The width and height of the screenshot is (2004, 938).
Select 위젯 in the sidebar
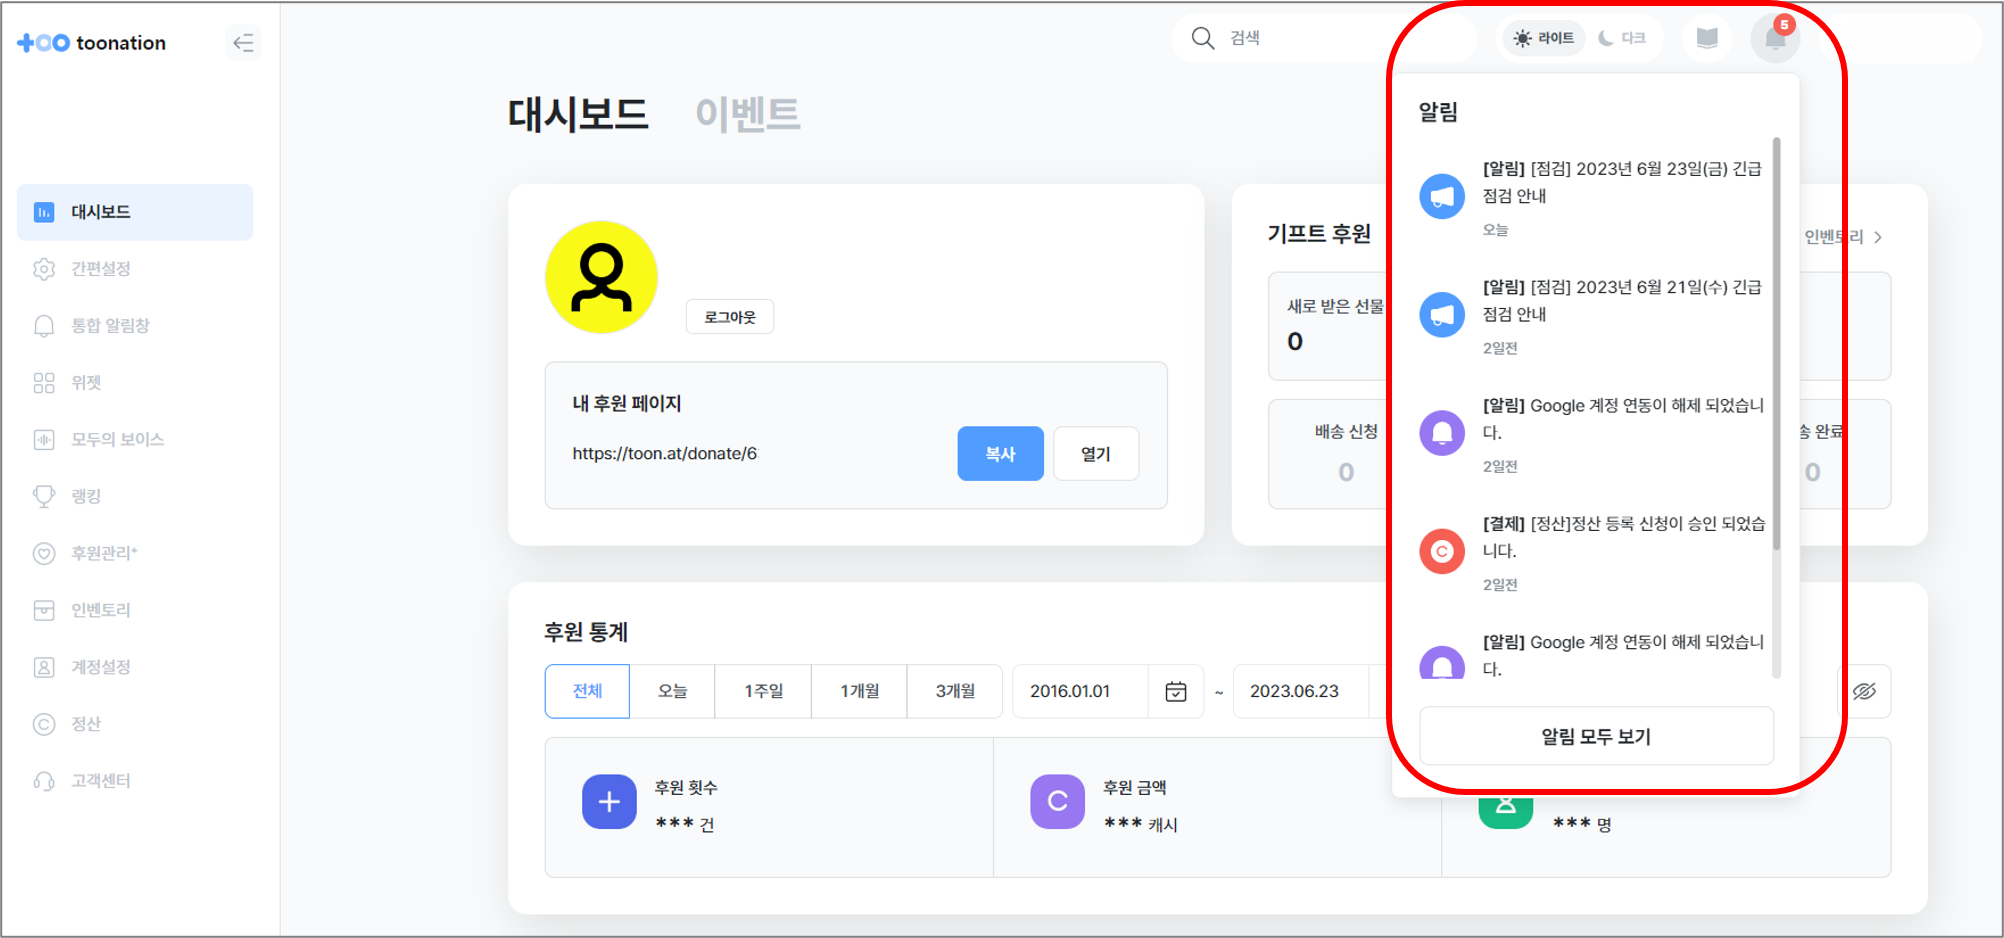click(x=89, y=382)
